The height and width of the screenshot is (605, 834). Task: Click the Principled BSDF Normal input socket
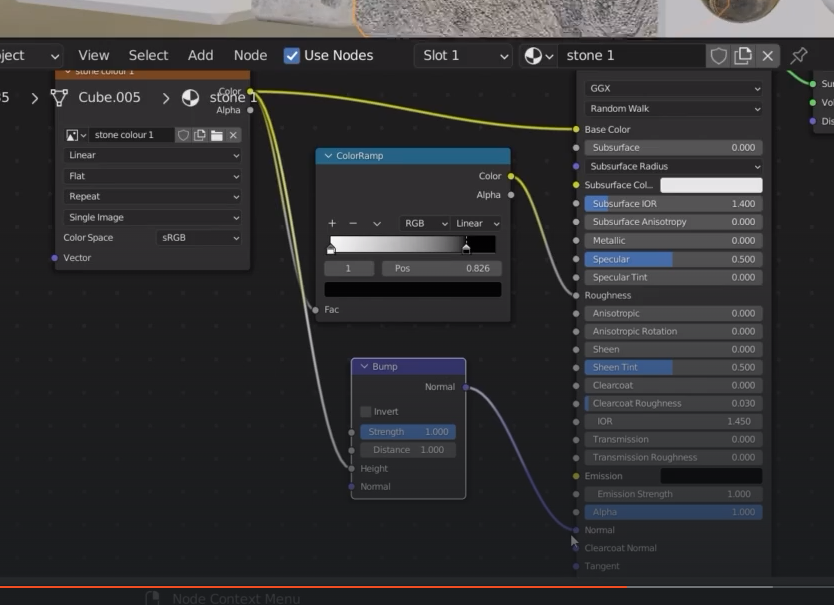pyautogui.click(x=576, y=530)
